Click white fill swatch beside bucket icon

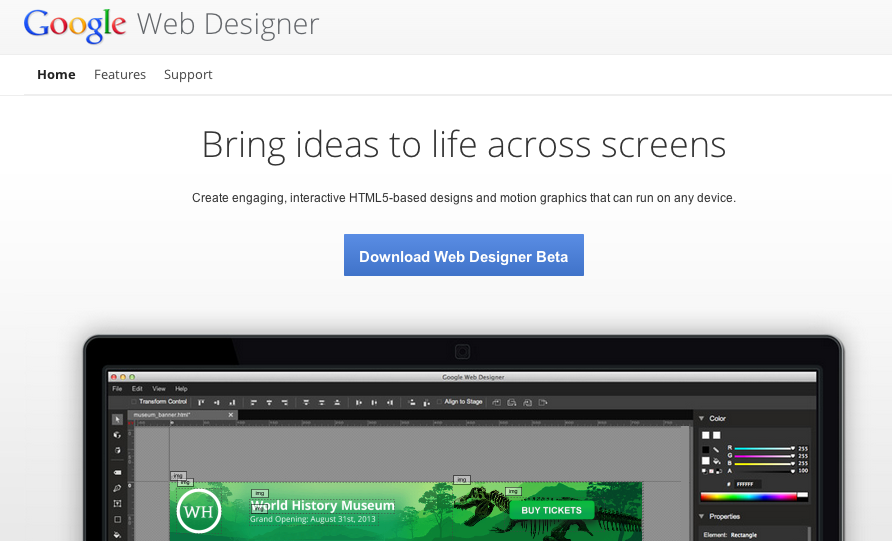coord(705,461)
